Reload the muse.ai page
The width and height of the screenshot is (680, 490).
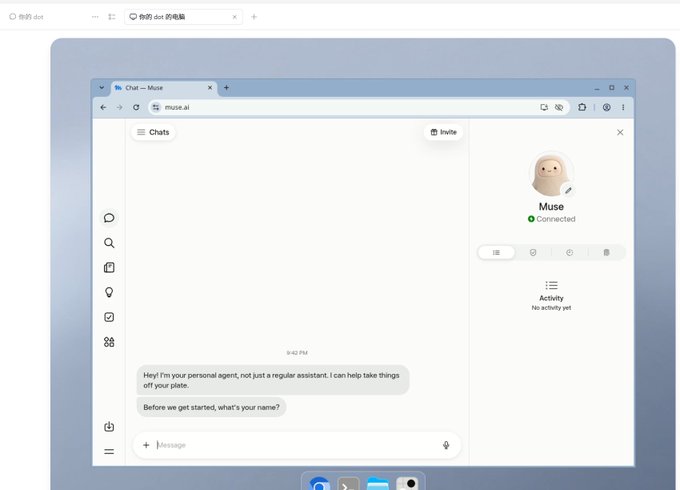point(136,107)
